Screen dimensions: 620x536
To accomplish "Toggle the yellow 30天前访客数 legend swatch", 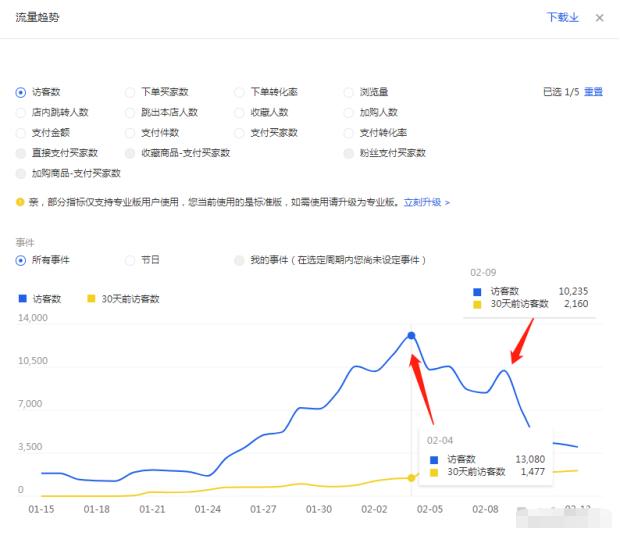I will click(91, 298).
